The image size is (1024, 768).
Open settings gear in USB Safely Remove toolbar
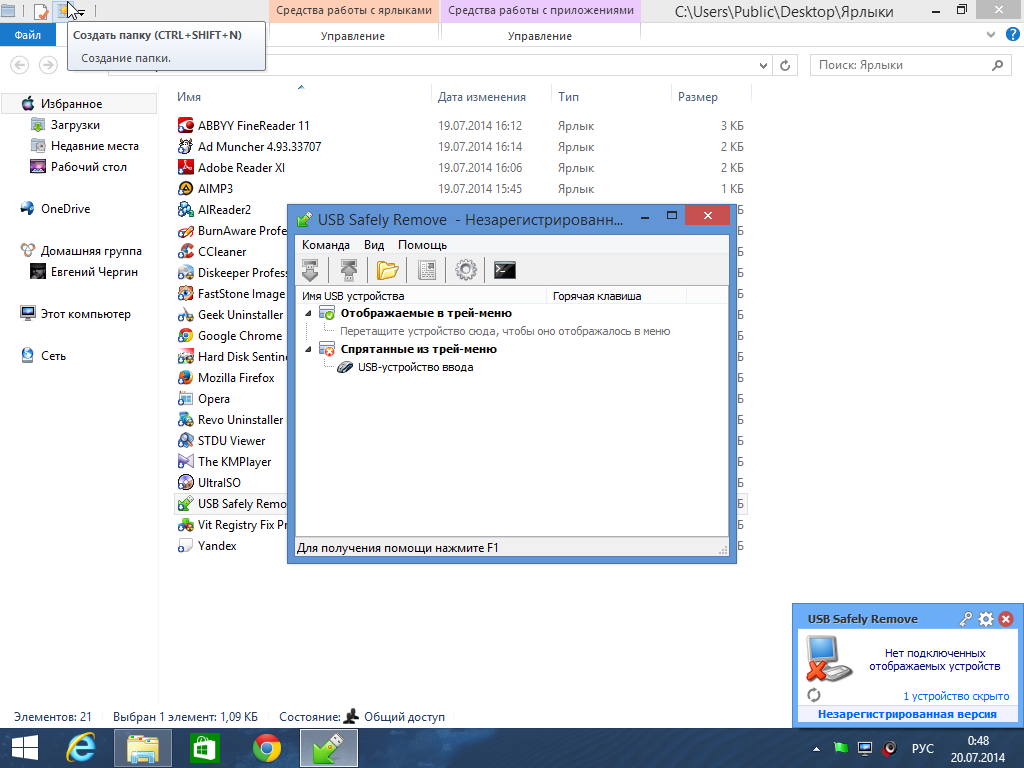465,269
